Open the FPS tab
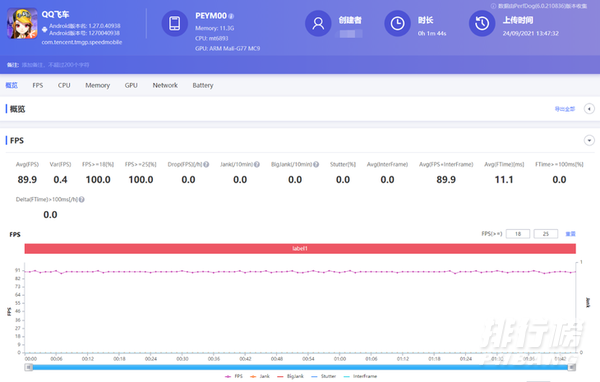 tap(38, 85)
